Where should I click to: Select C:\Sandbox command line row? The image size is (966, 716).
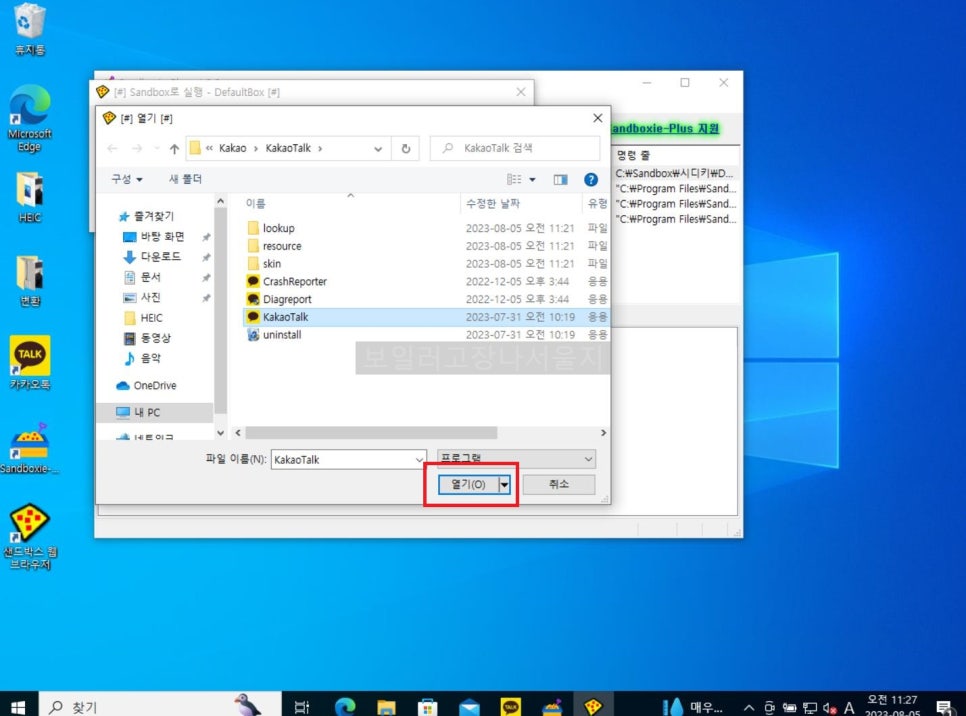tap(675, 173)
